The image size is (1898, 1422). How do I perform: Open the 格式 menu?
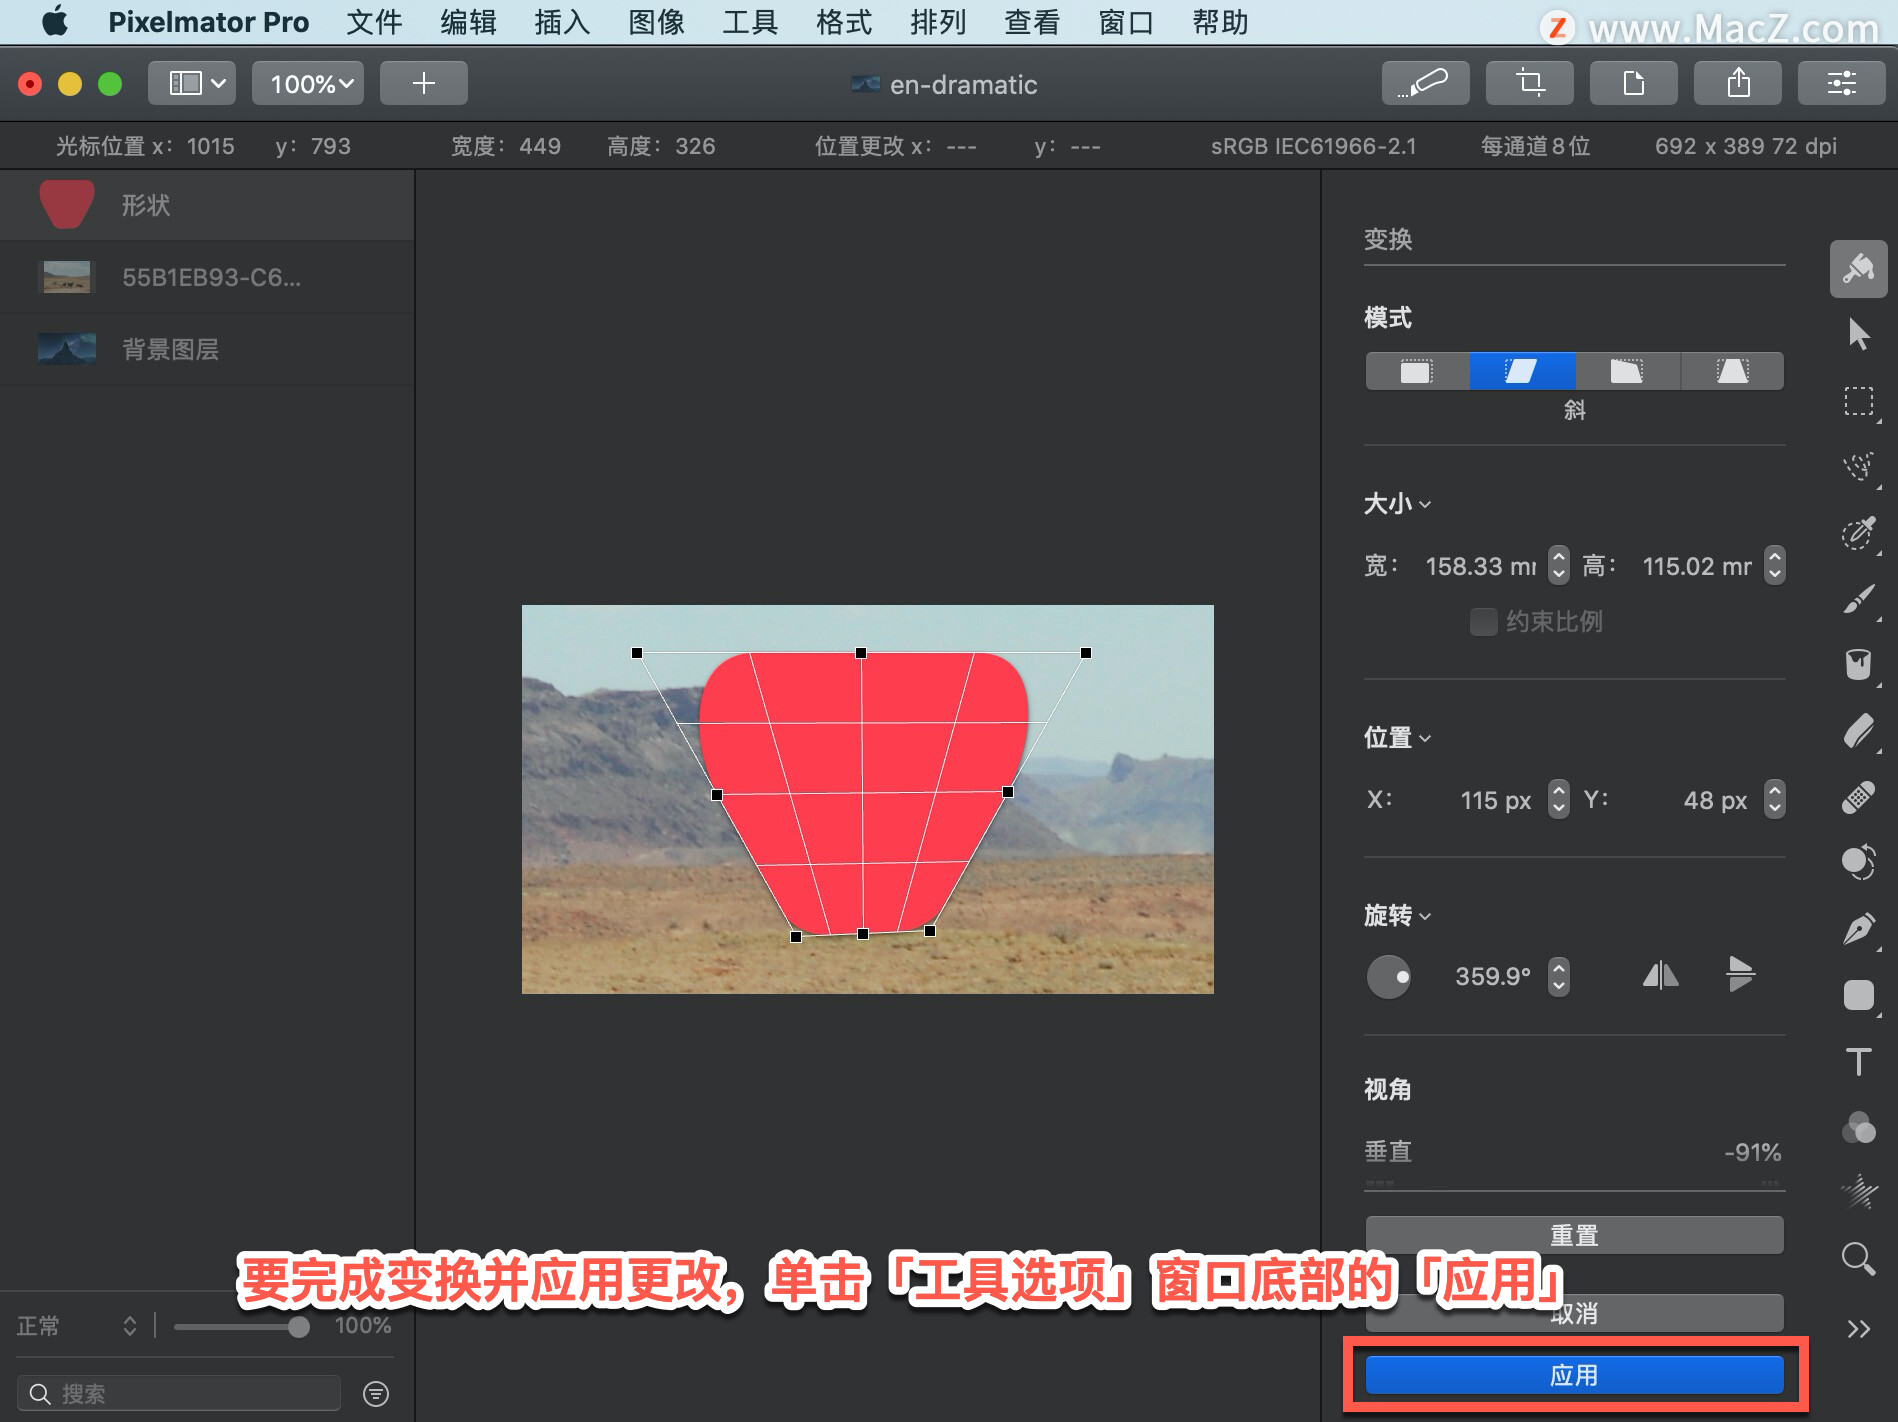[x=844, y=22]
